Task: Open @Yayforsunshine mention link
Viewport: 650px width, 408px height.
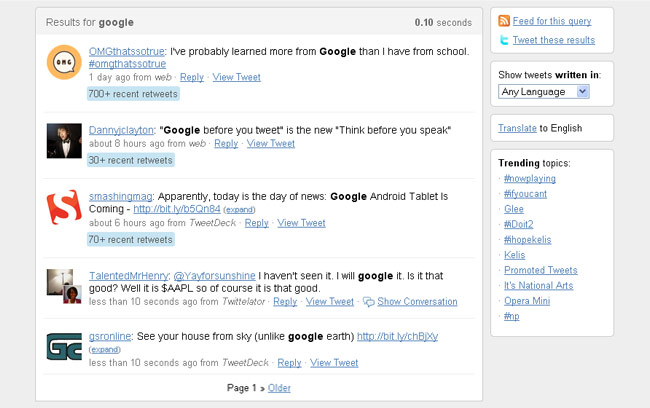Action: pyautogui.click(x=214, y=276)
